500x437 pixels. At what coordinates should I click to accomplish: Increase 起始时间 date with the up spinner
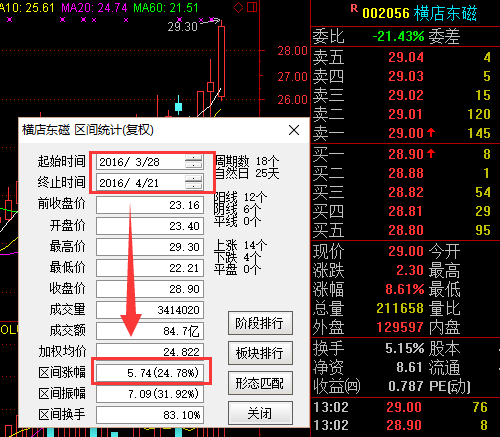click(x=194, y=158)
